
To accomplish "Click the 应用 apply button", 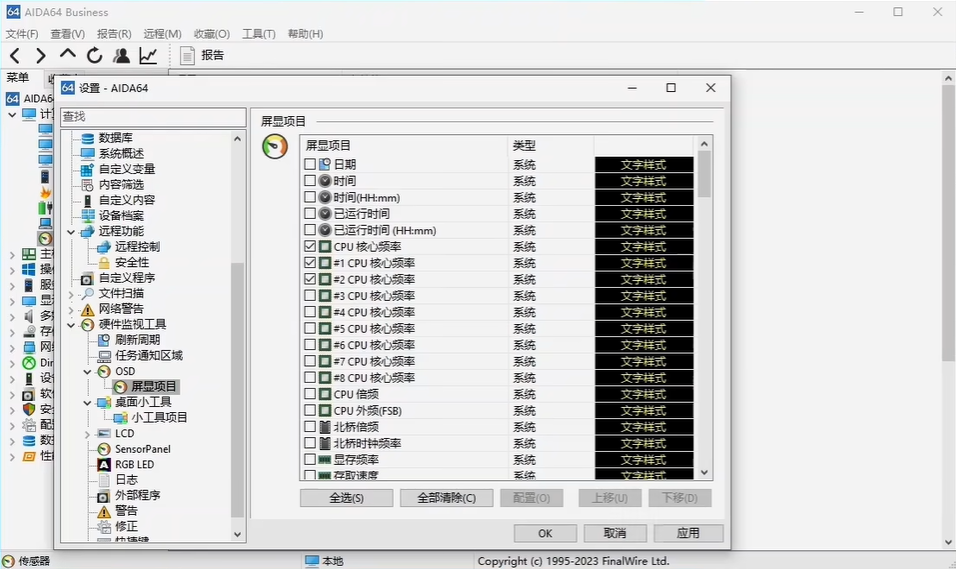I will [688, 533].
